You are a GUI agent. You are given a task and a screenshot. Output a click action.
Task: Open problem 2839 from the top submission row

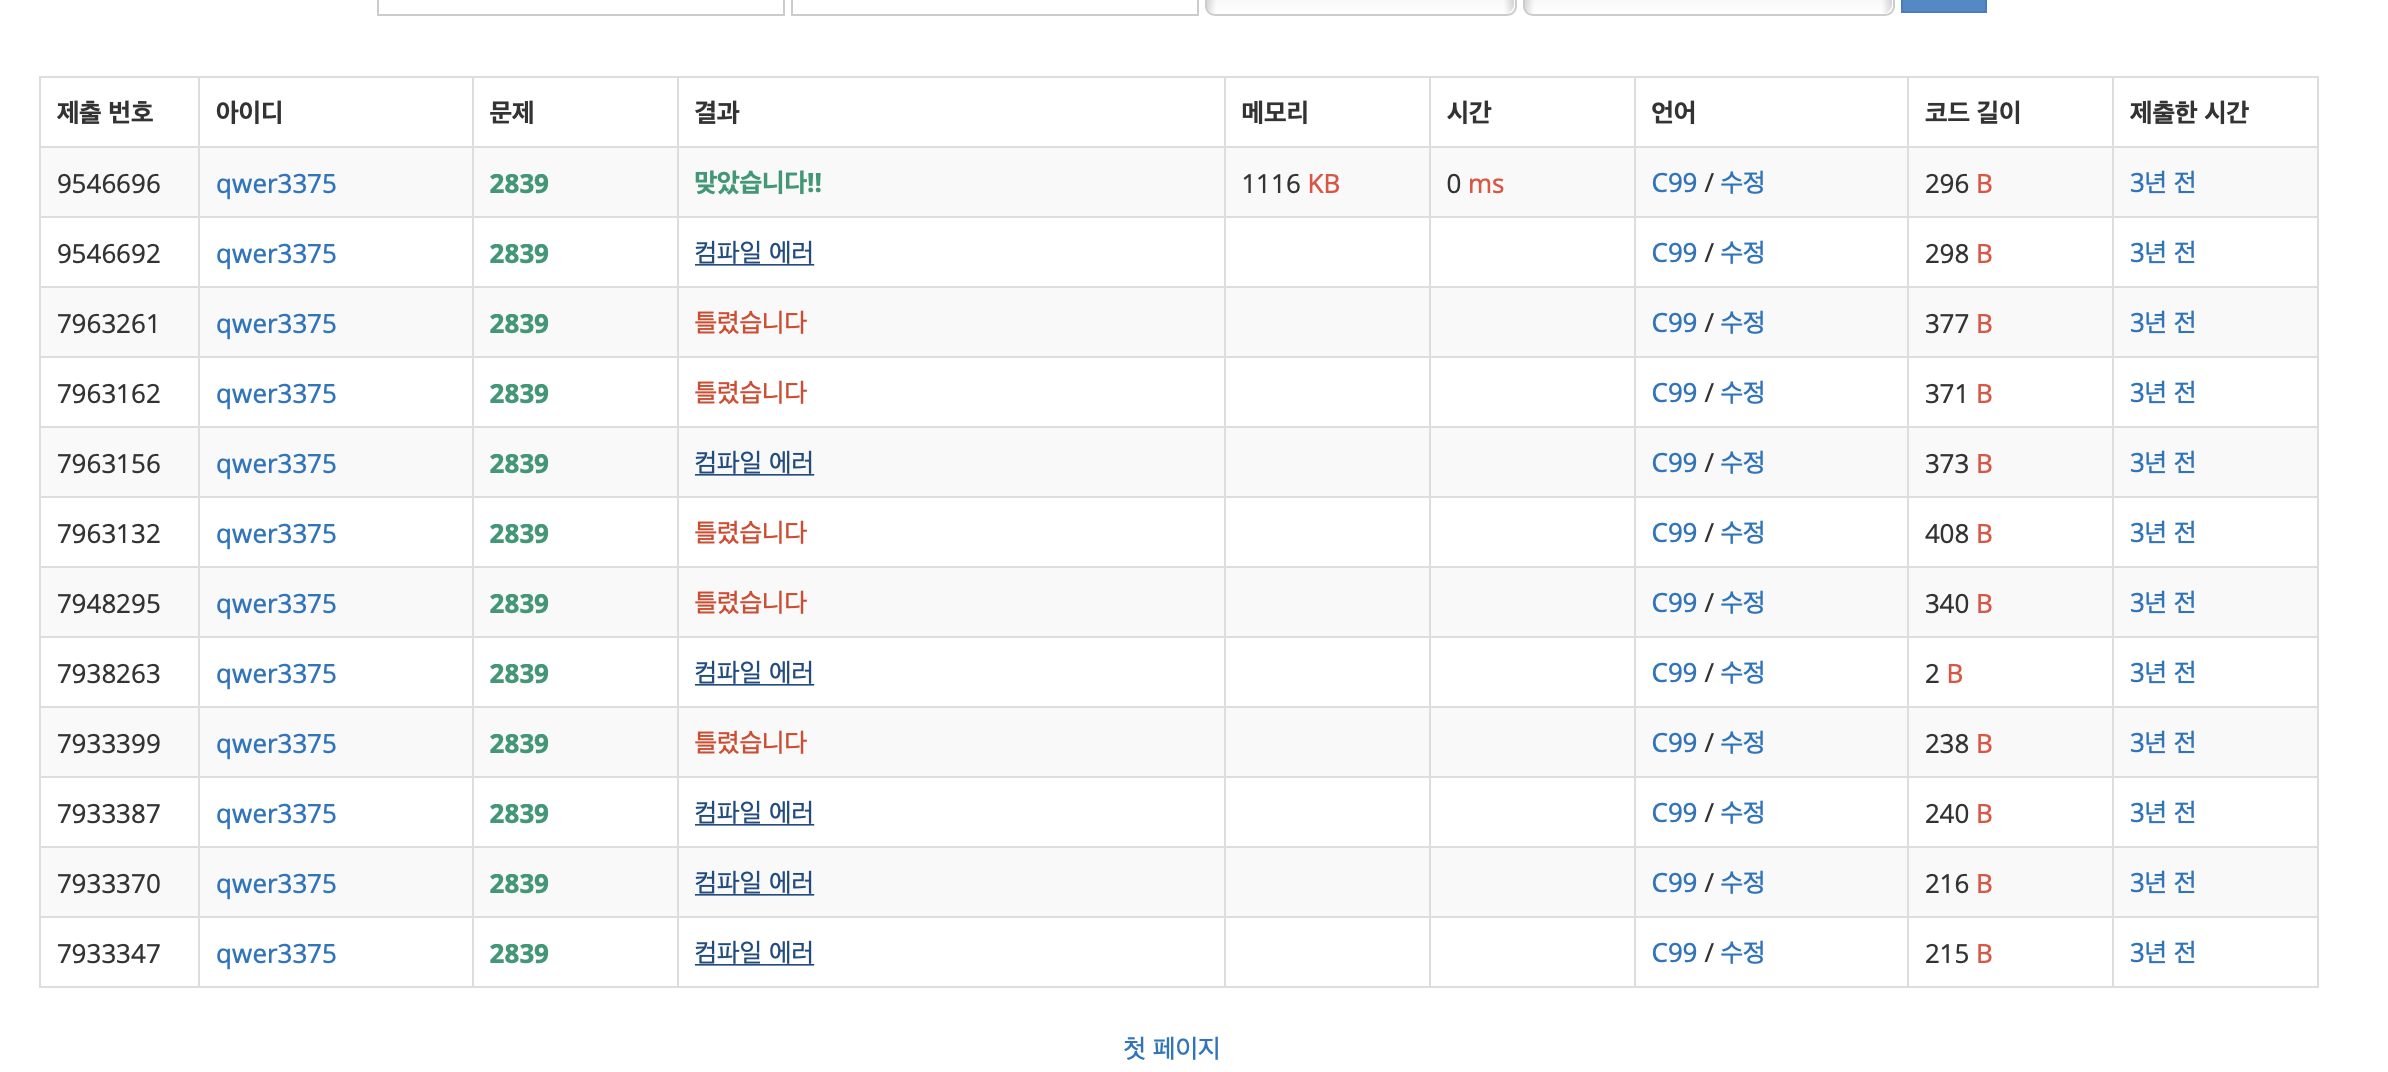tap(519, 183)
